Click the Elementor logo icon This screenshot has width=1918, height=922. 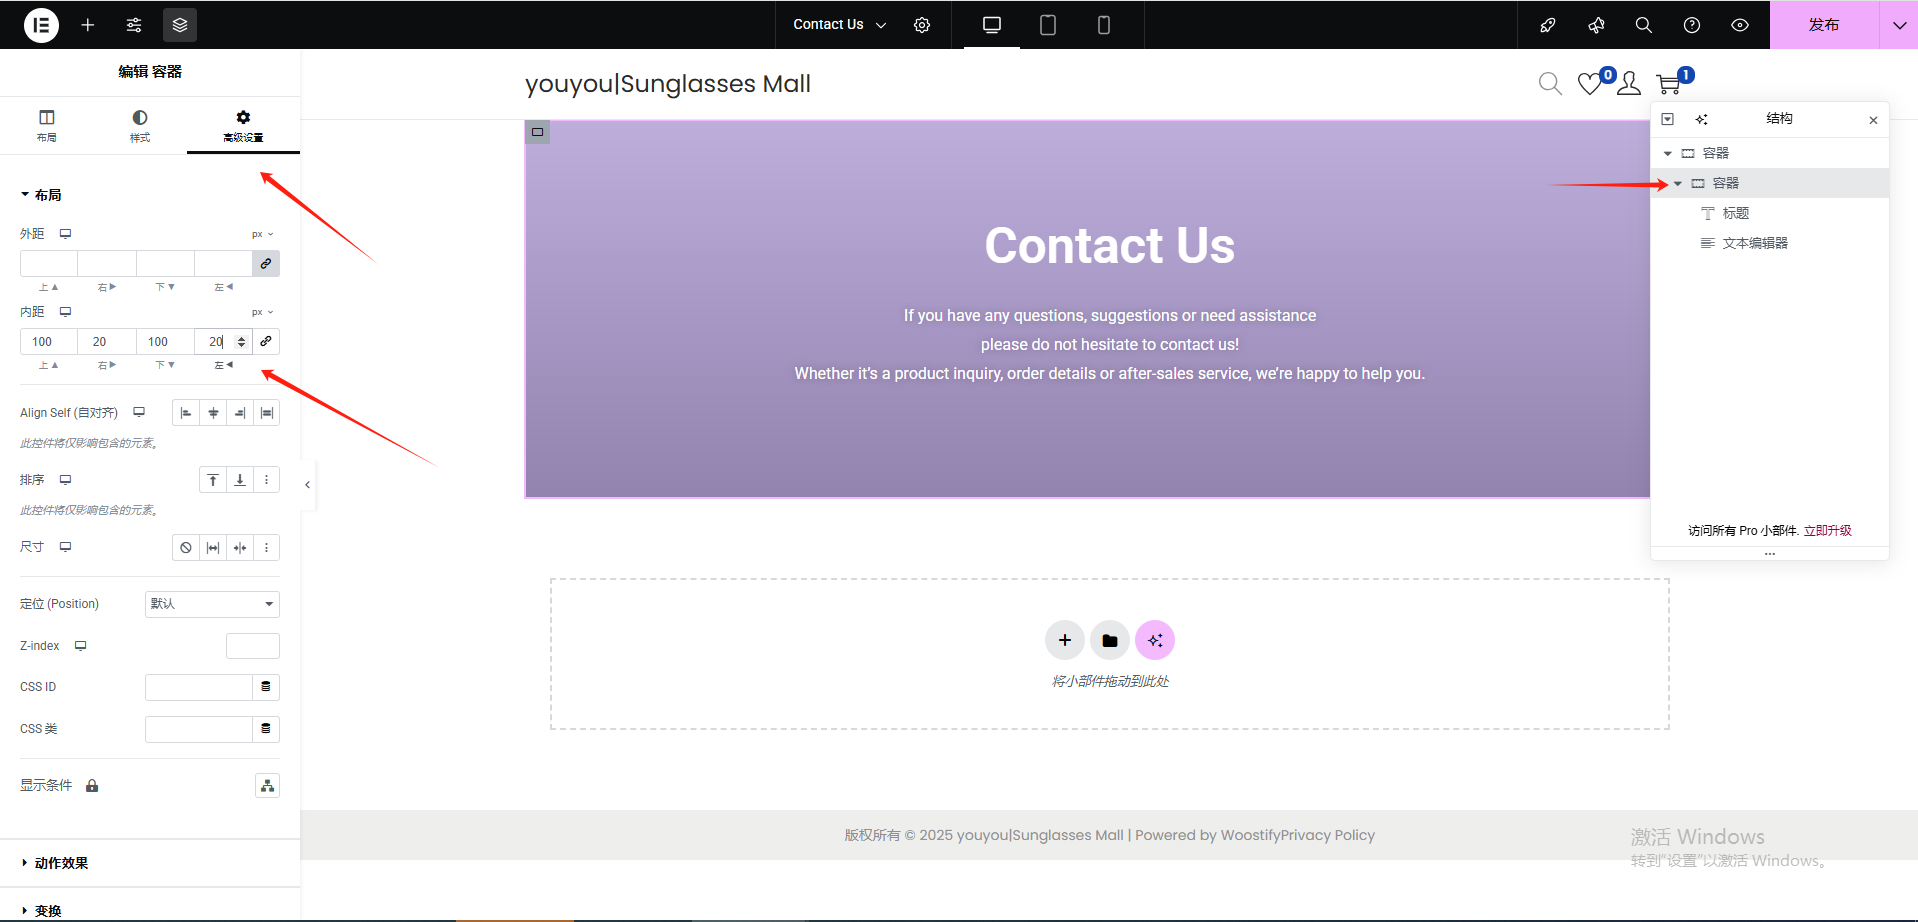pos(41,25)
